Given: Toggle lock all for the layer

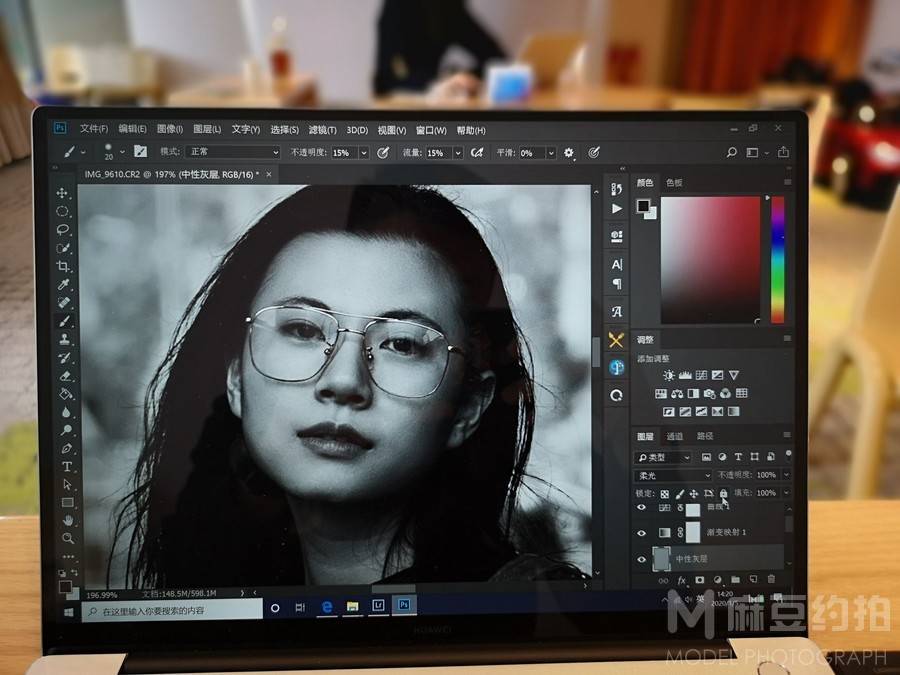Looking at the screenshot, I should pos(723,493).
